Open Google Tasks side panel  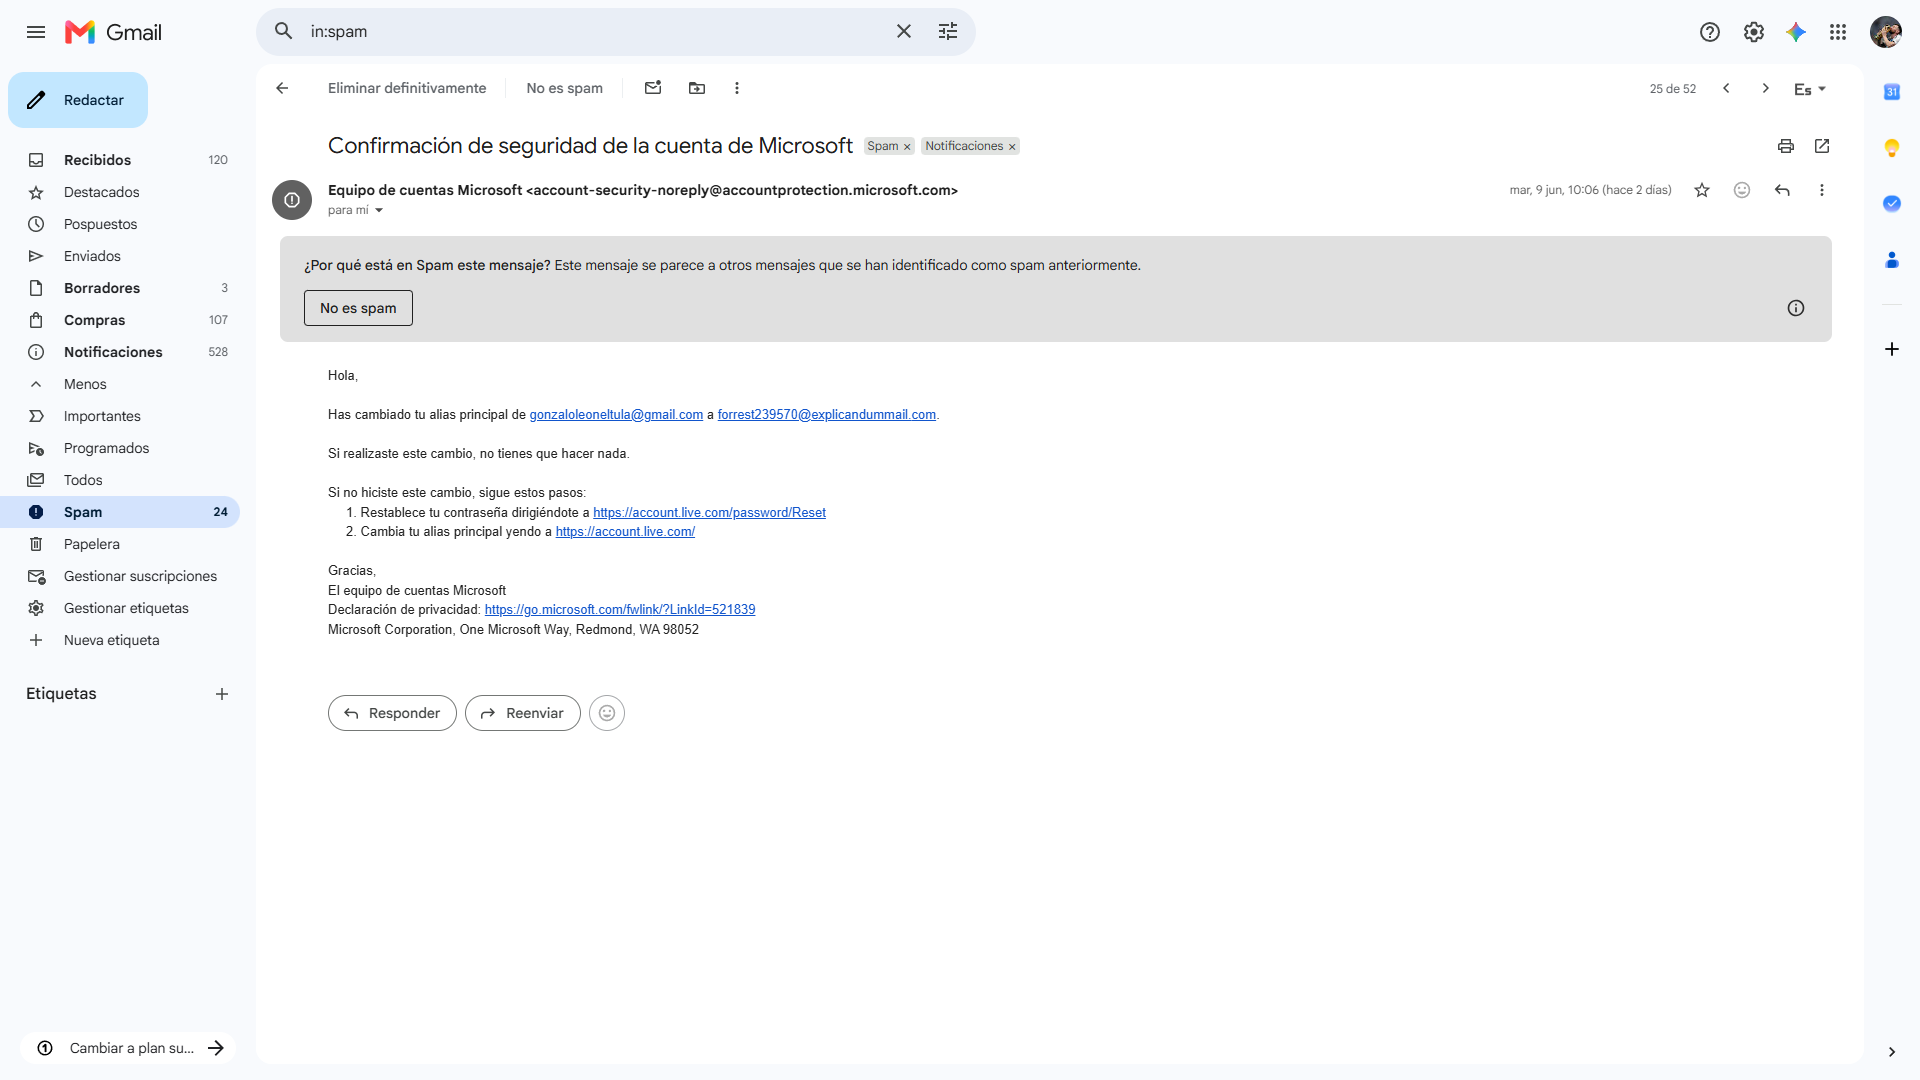point(1892,204)
